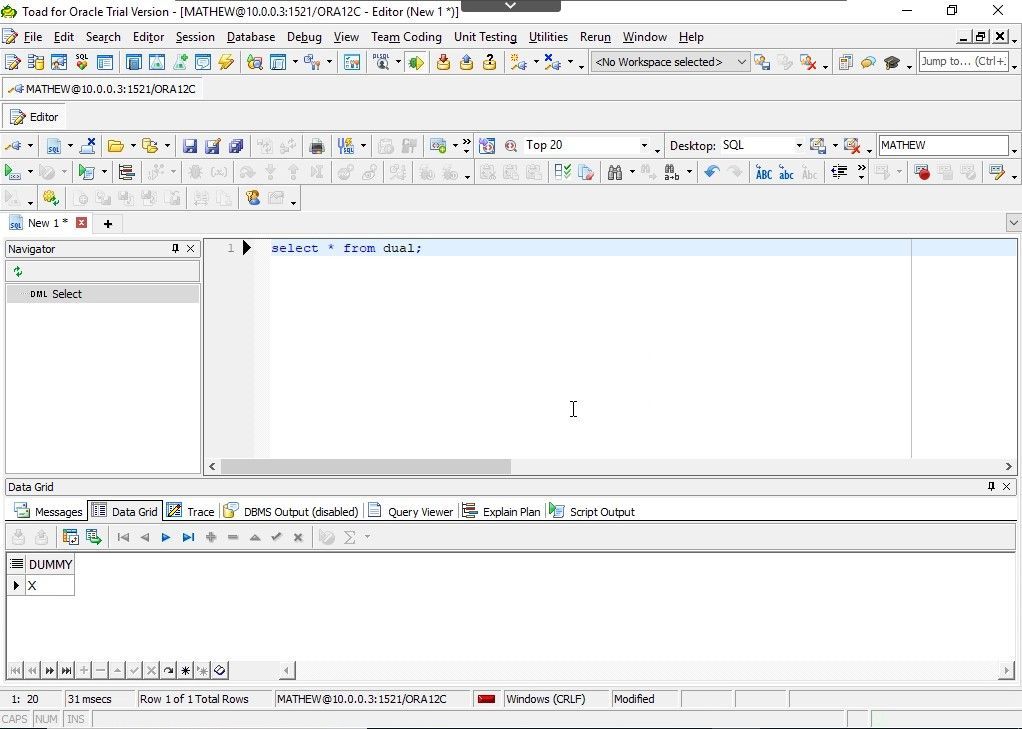
Task: Add a new editor tab with plus button
Action: pos(108,224)
